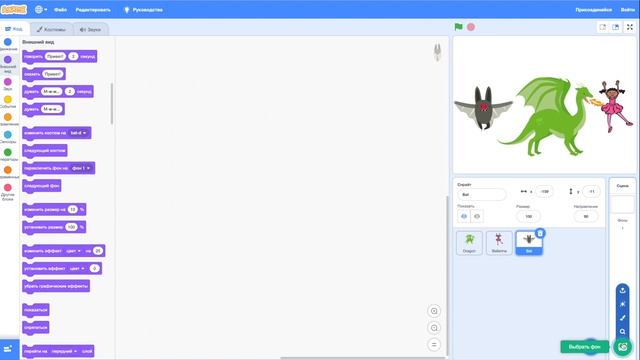Open the backdrop dropdown фон1 in block
This screenshot has width=640, height=360.
pos(81,168)
